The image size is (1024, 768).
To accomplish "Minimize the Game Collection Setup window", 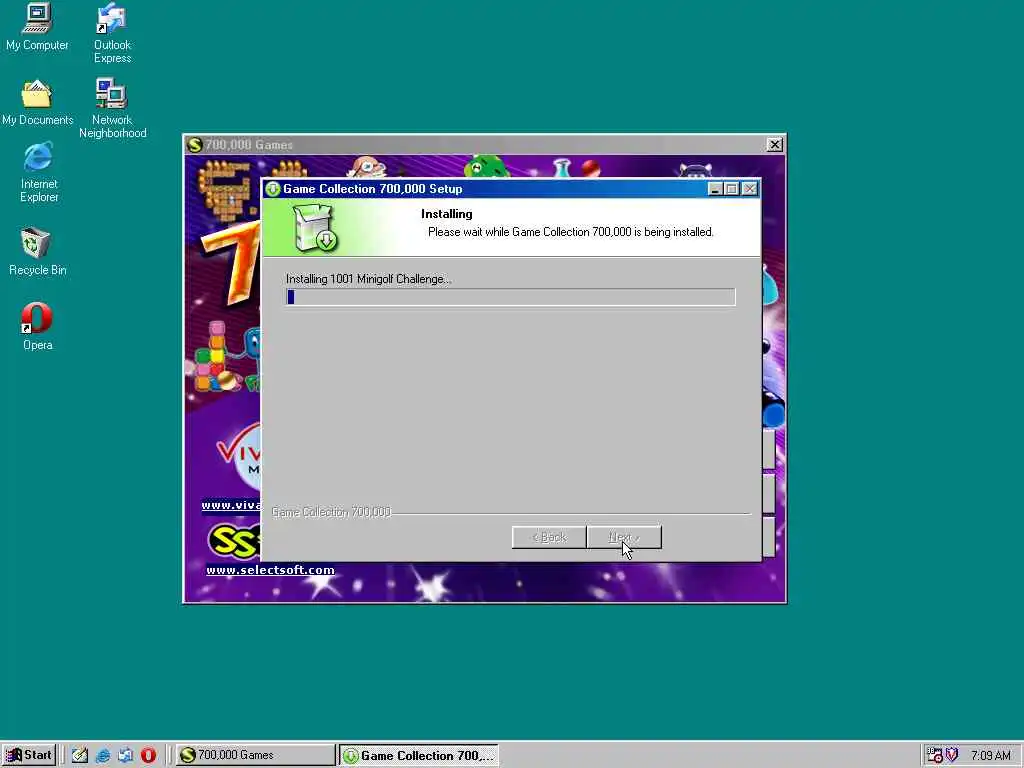I will click(715, 189).
